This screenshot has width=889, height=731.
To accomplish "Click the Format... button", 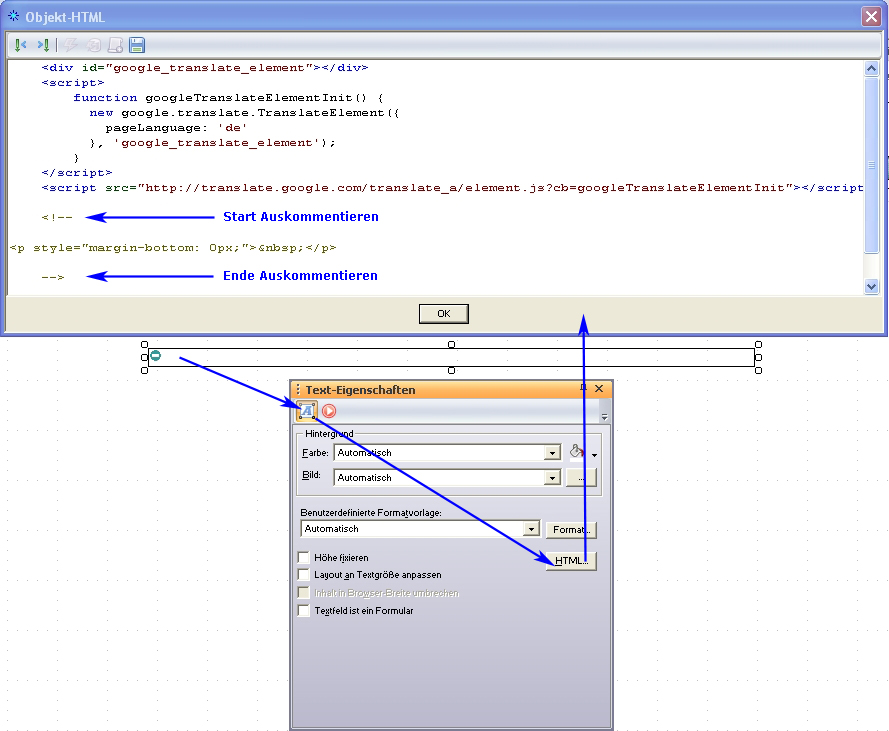I will coord(571,529).
